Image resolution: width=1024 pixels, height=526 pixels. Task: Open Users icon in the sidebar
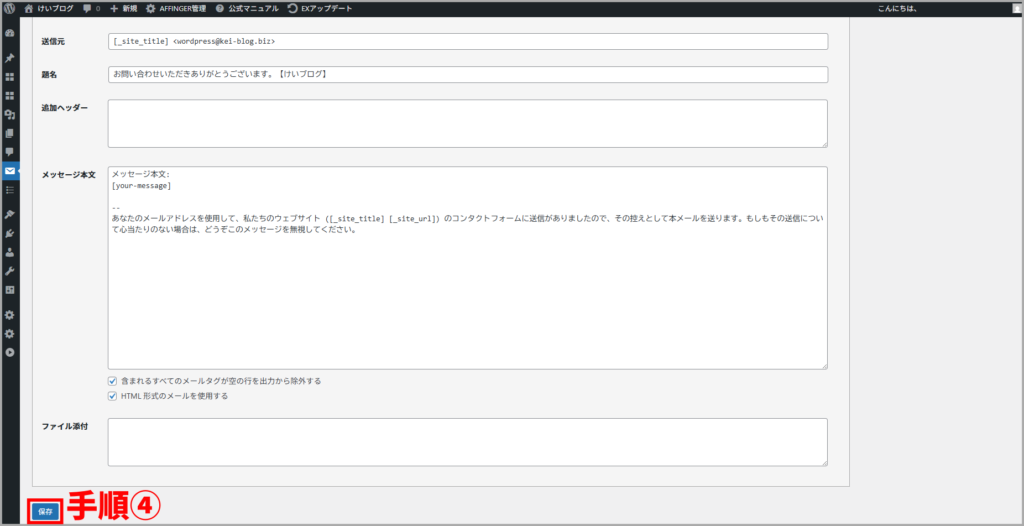tap(10, 252)
